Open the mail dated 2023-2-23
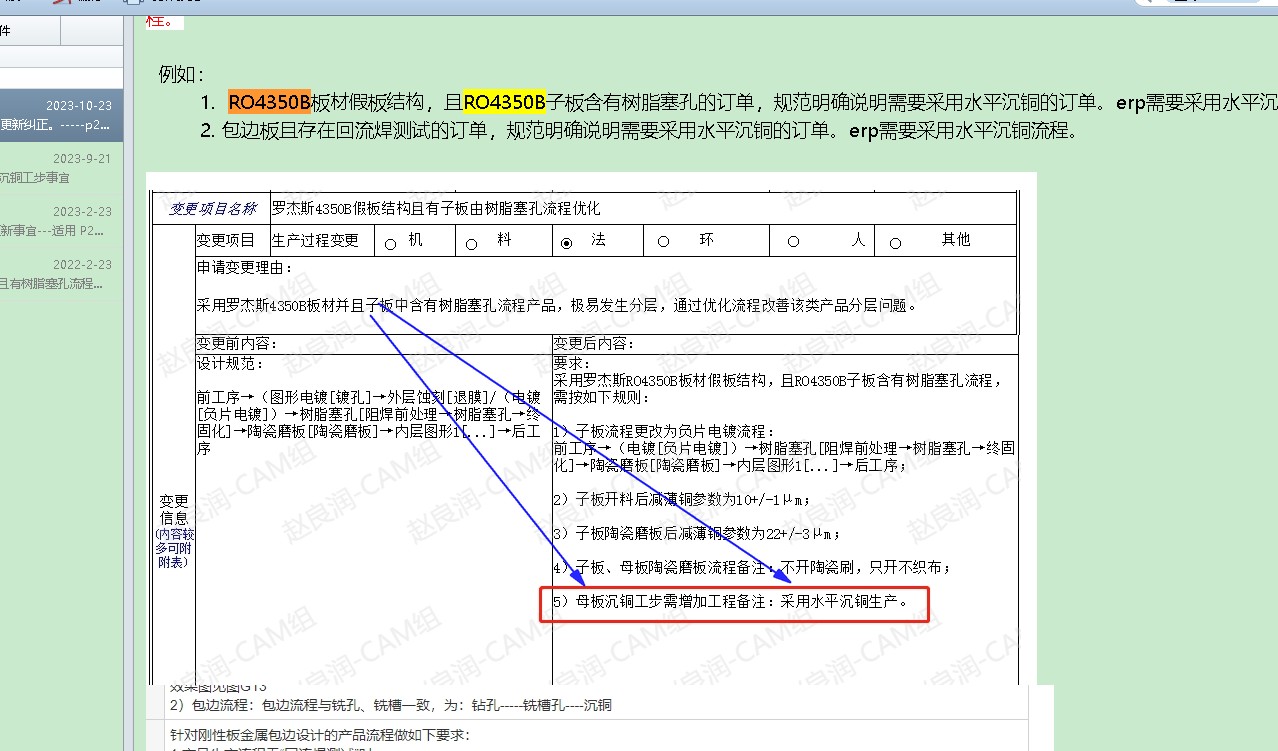Image resolution: width=1278 pixels, height=751 pixels. point(61,221)
